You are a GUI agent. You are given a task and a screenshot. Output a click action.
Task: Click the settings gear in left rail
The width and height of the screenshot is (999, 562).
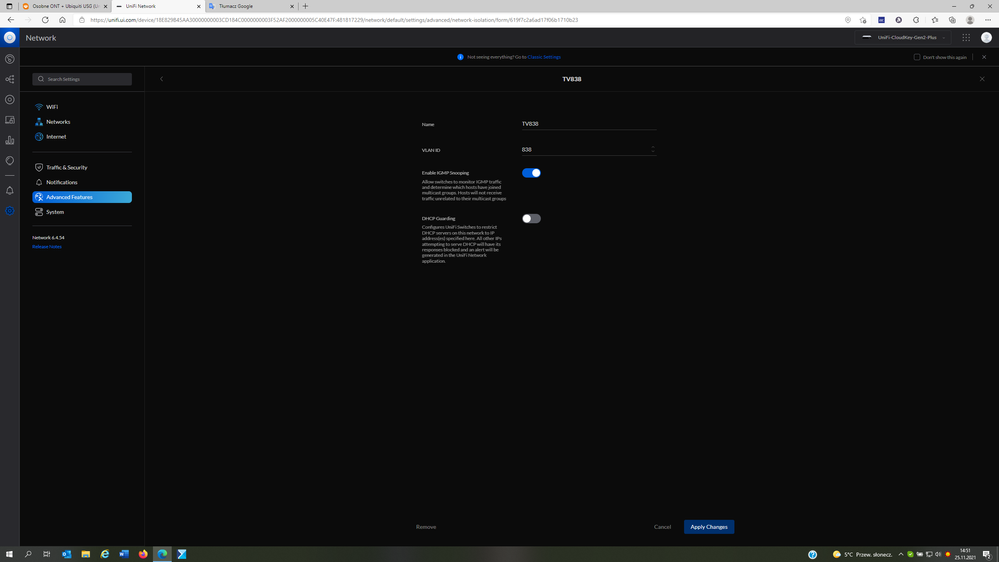(10, 211)
